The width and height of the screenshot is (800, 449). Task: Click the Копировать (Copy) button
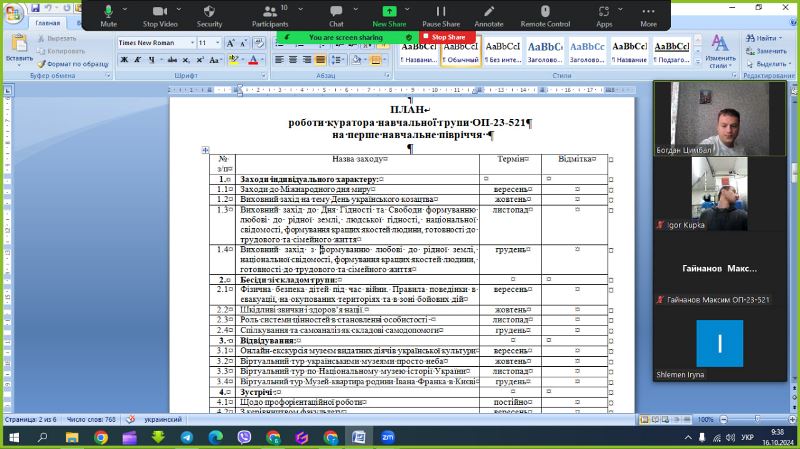click(61, 51)
